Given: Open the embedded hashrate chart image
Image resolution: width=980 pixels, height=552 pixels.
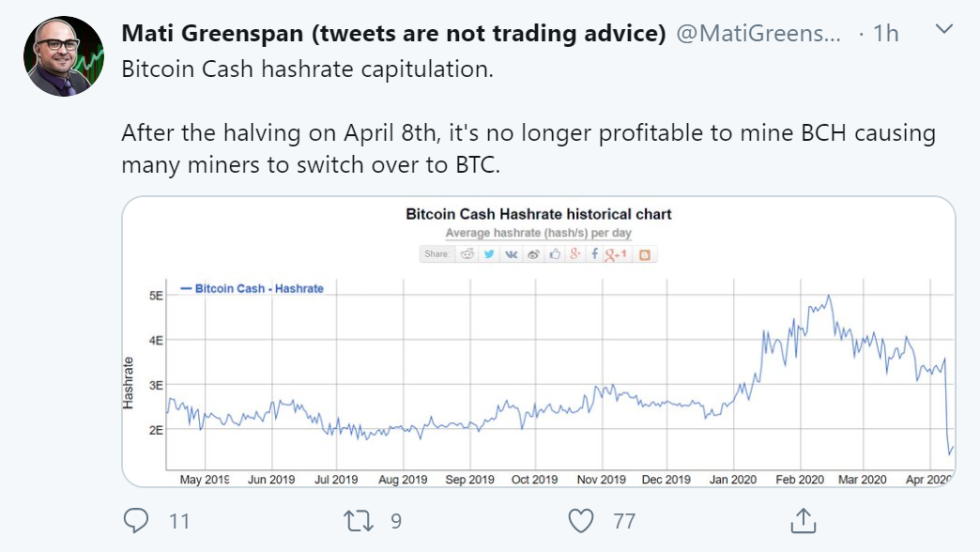Looking at the screenshot, I should 538,380.
